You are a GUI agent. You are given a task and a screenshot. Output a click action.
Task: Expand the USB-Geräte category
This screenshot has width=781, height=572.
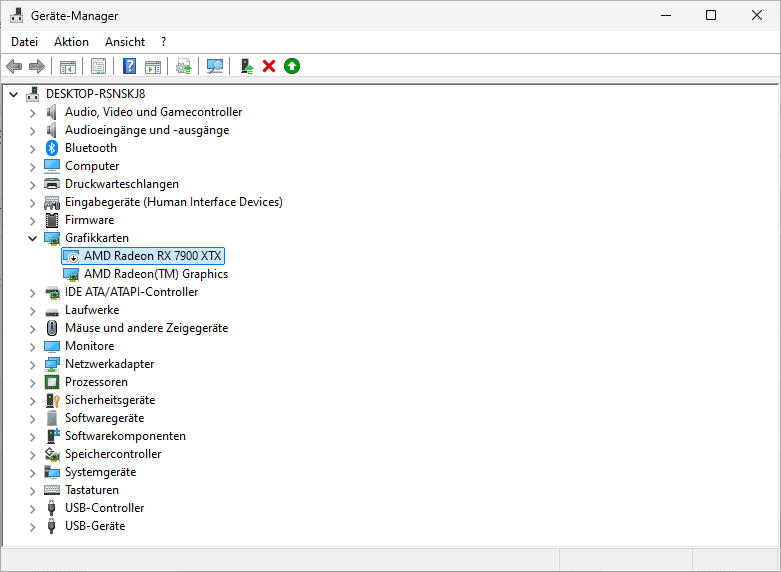click(x=32, y=526)
